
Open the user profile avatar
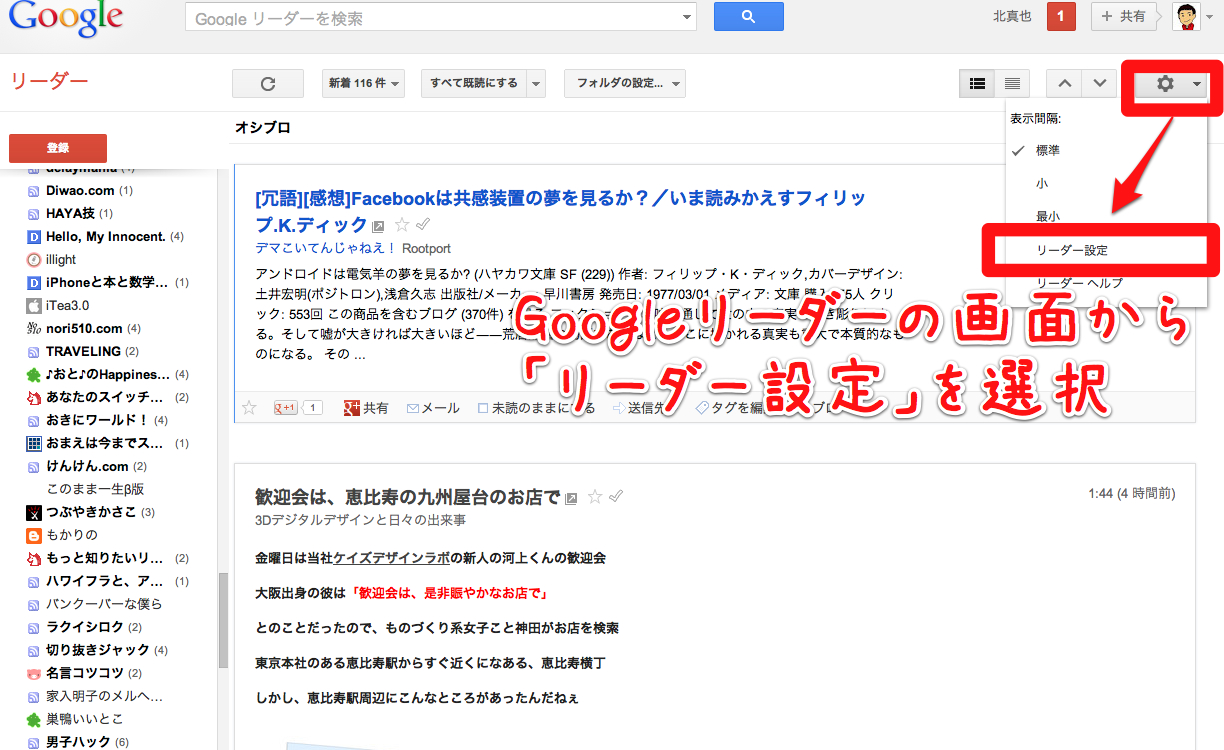coord(1186,17)
